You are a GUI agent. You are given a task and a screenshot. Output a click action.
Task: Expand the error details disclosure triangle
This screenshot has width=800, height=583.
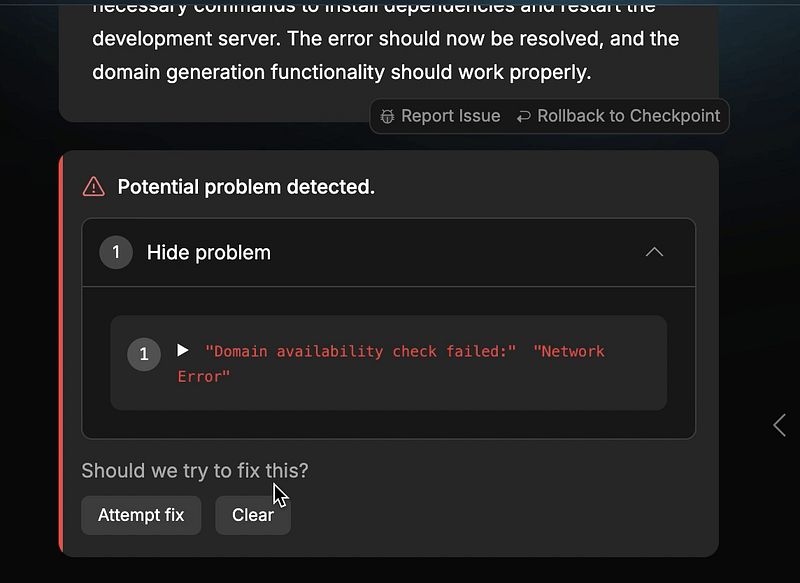coord(183,350)
